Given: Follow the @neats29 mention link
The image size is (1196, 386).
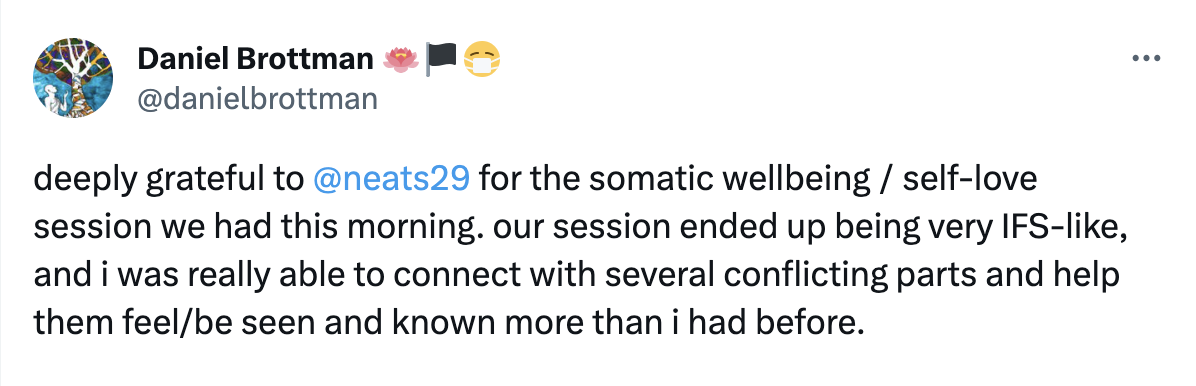Looking at the screenshot, I should (392, 181).
